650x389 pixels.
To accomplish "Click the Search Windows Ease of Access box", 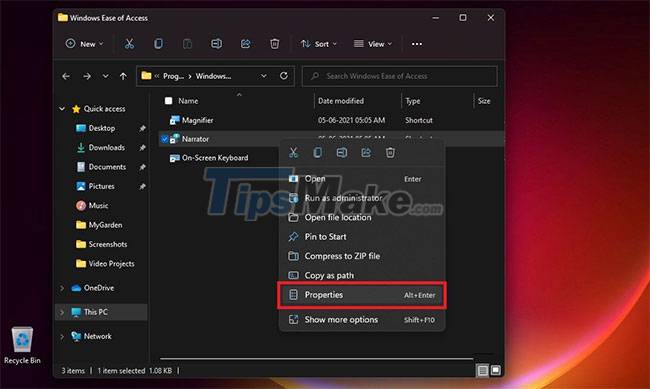I will coord(400,76).
